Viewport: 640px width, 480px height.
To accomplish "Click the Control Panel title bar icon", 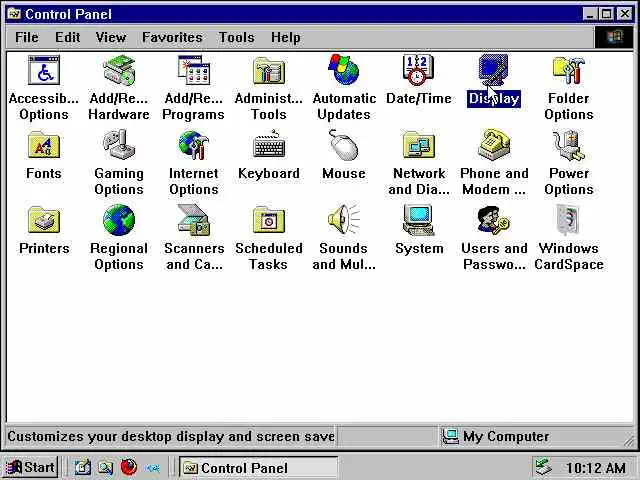I will [14, 14].
